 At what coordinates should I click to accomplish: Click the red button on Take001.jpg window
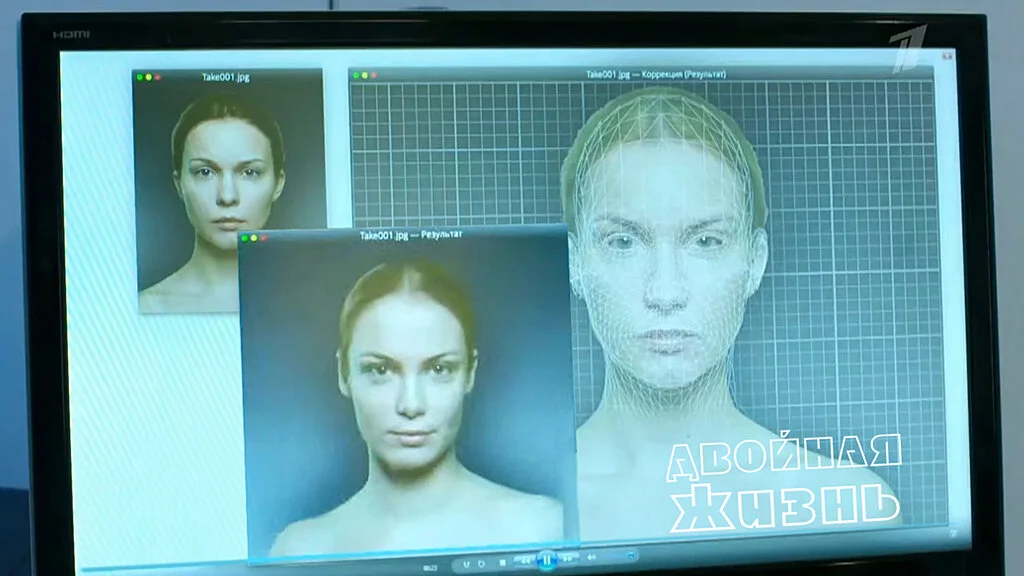click(x=157, y=77)
